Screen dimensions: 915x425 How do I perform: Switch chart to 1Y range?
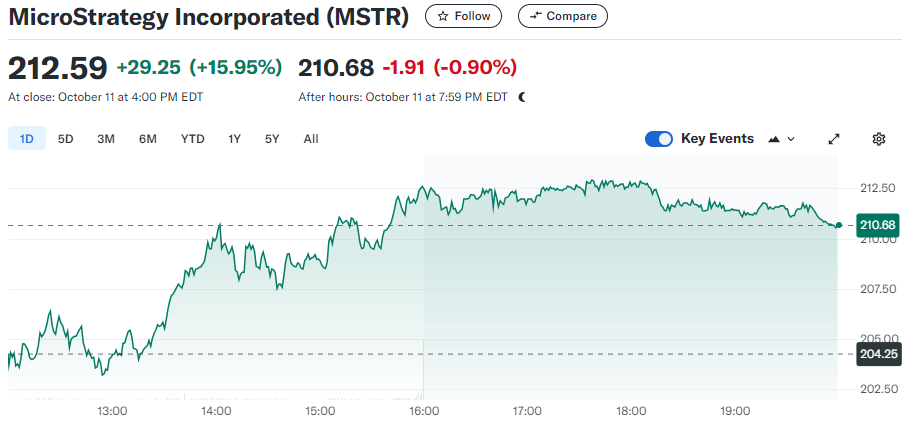[234, 139]
